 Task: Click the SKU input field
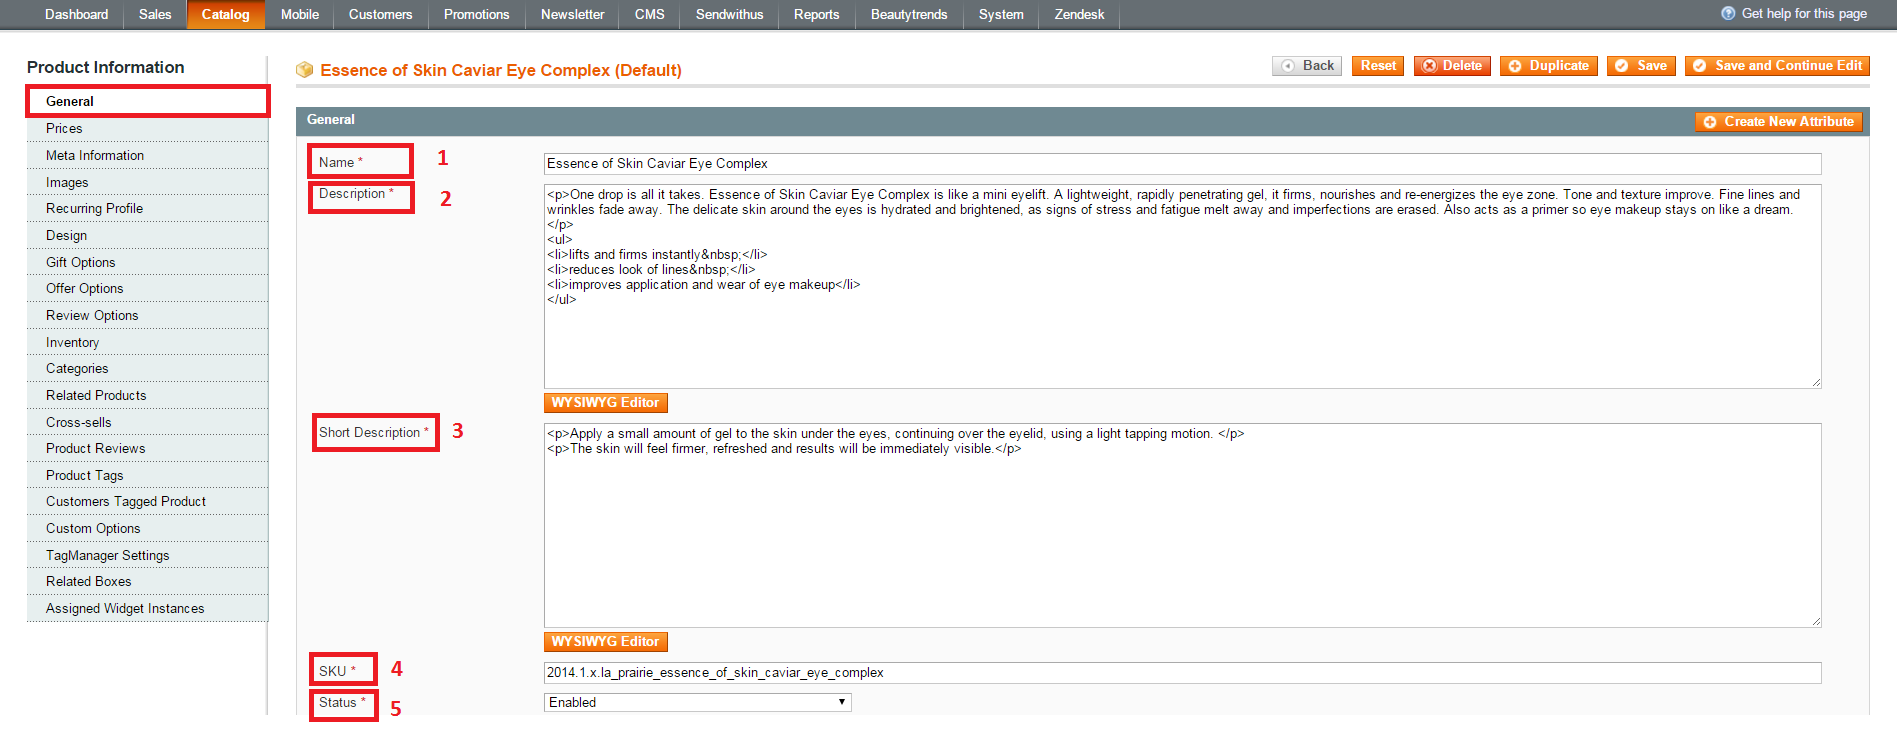coord(1182,673)
